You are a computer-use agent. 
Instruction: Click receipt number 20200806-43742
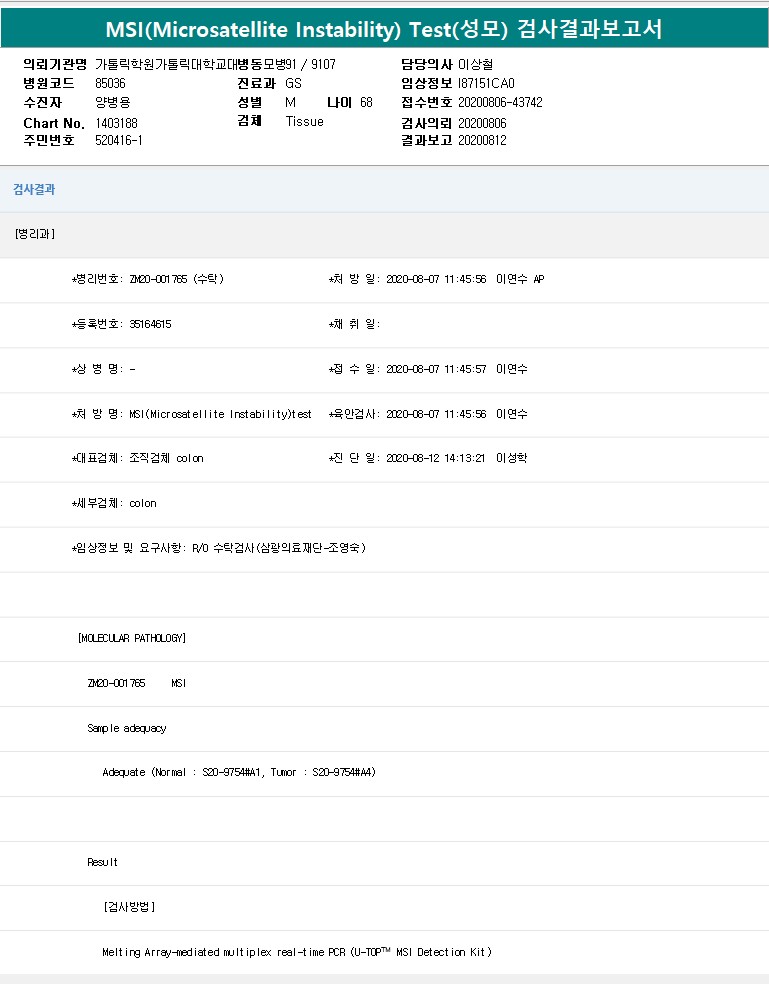[500, 102]
